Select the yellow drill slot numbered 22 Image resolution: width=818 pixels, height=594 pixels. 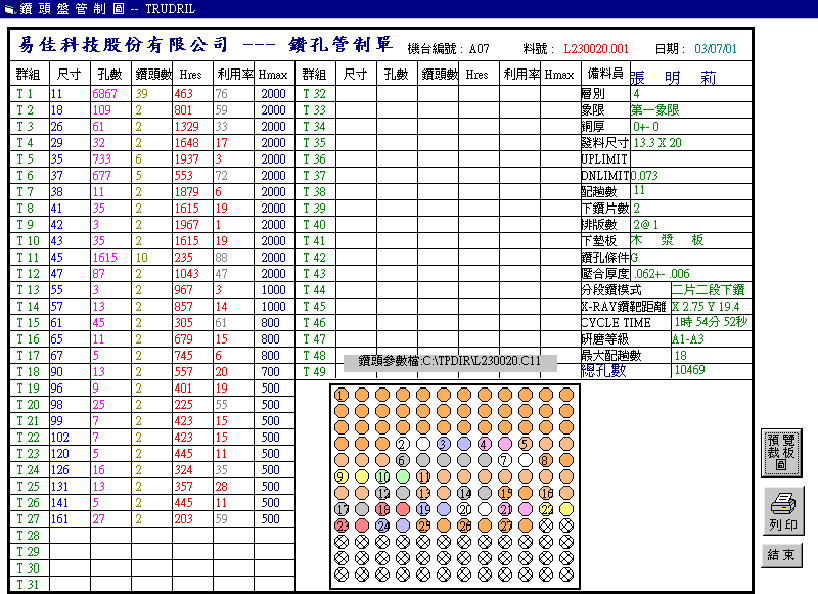546,509
